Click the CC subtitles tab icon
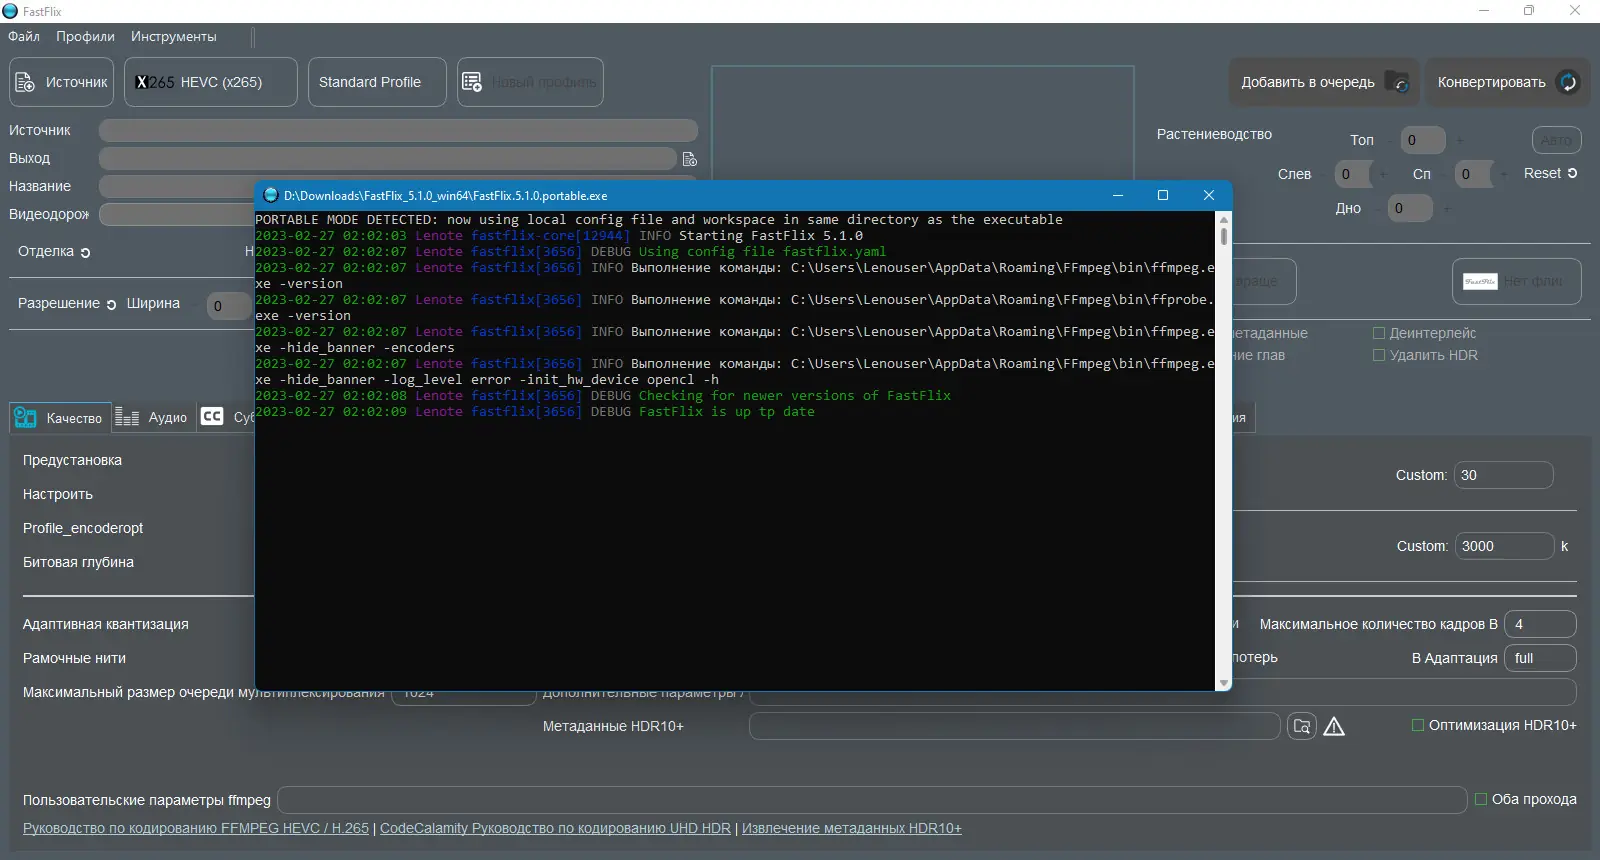The height and width of the screenshot is (860, 1600). tap(212, 417)
